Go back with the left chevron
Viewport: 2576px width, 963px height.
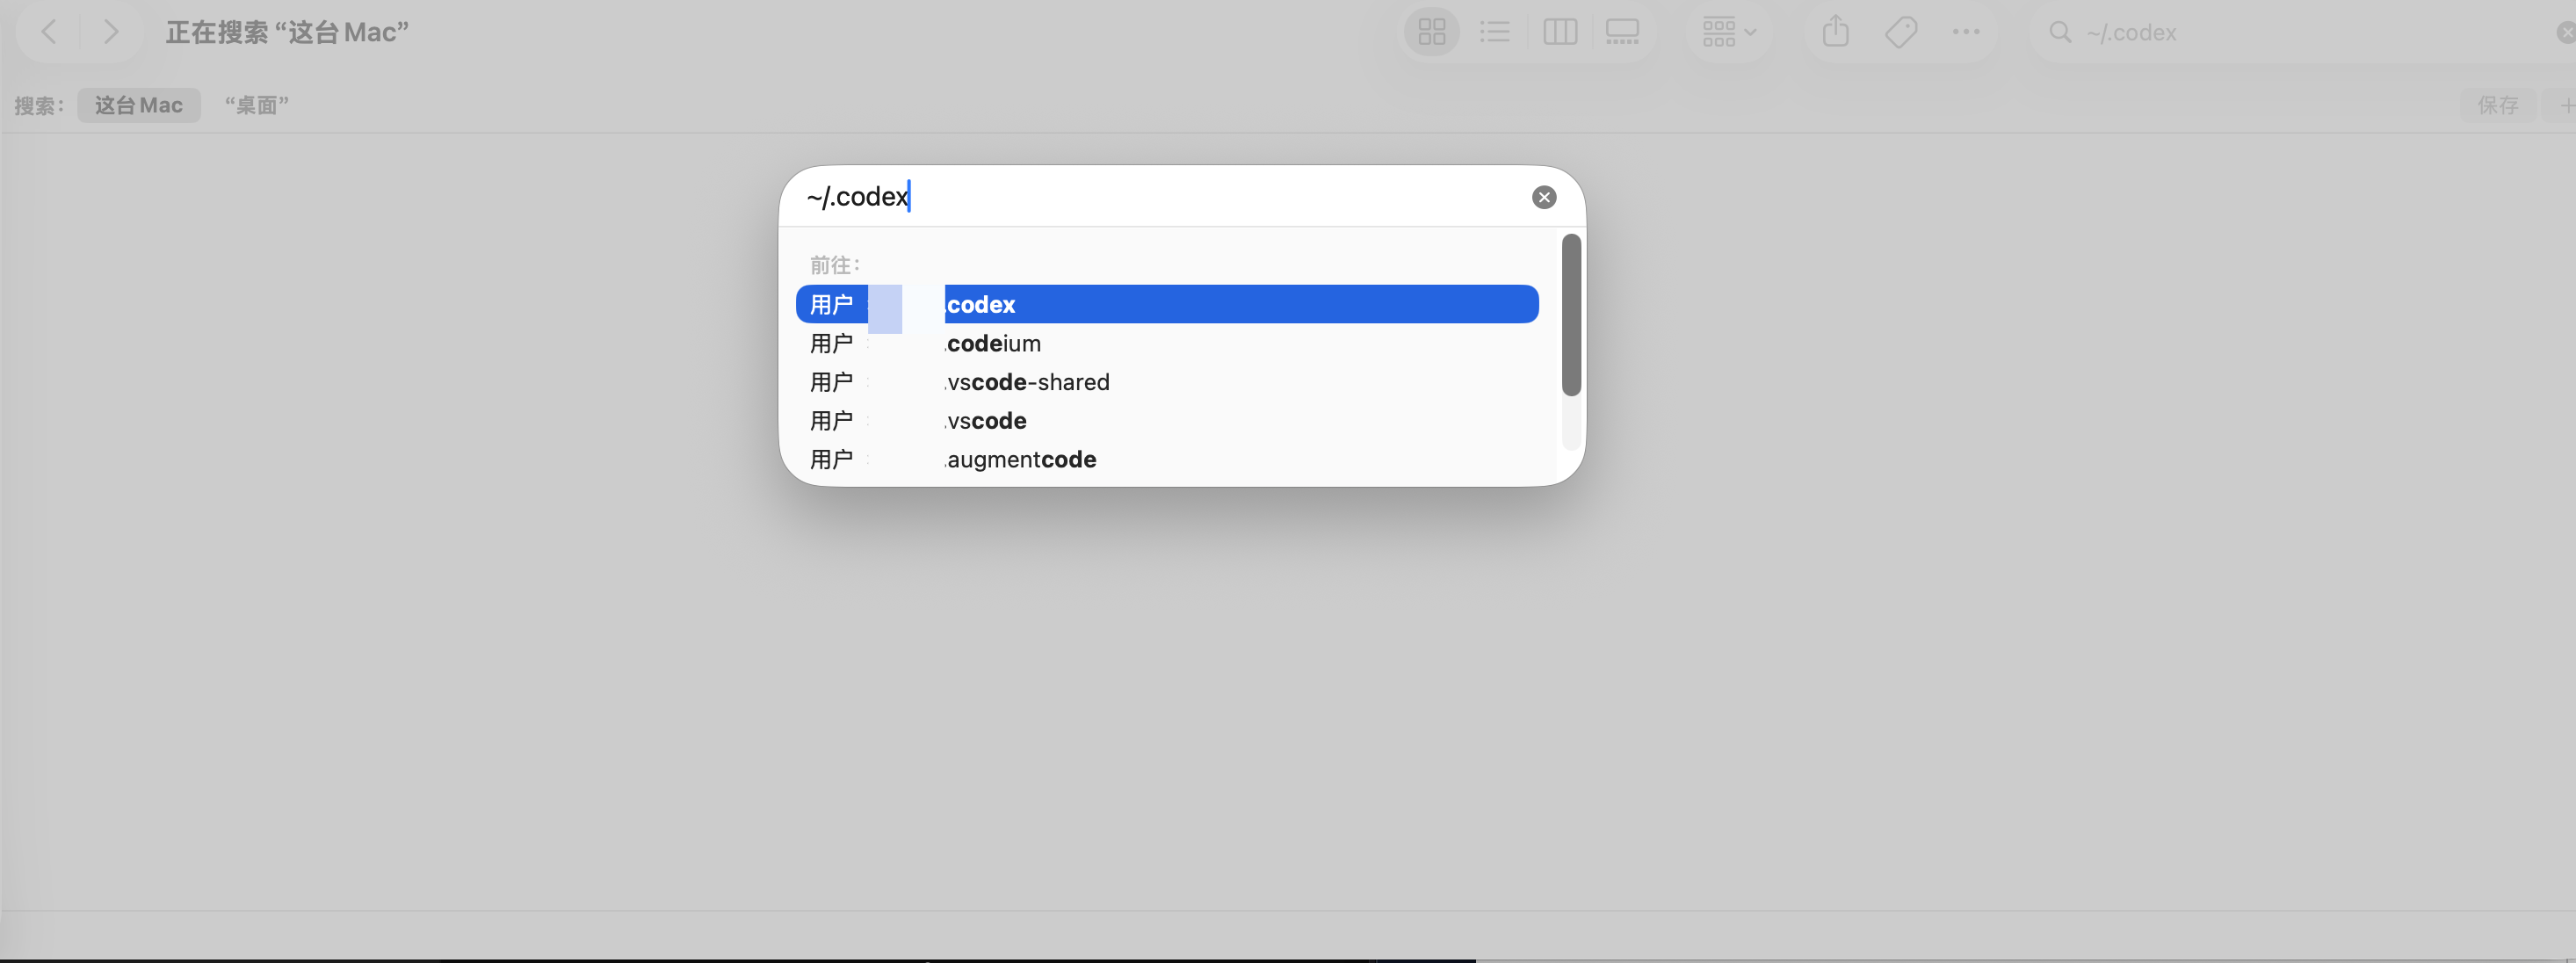[x=48, y=32]
